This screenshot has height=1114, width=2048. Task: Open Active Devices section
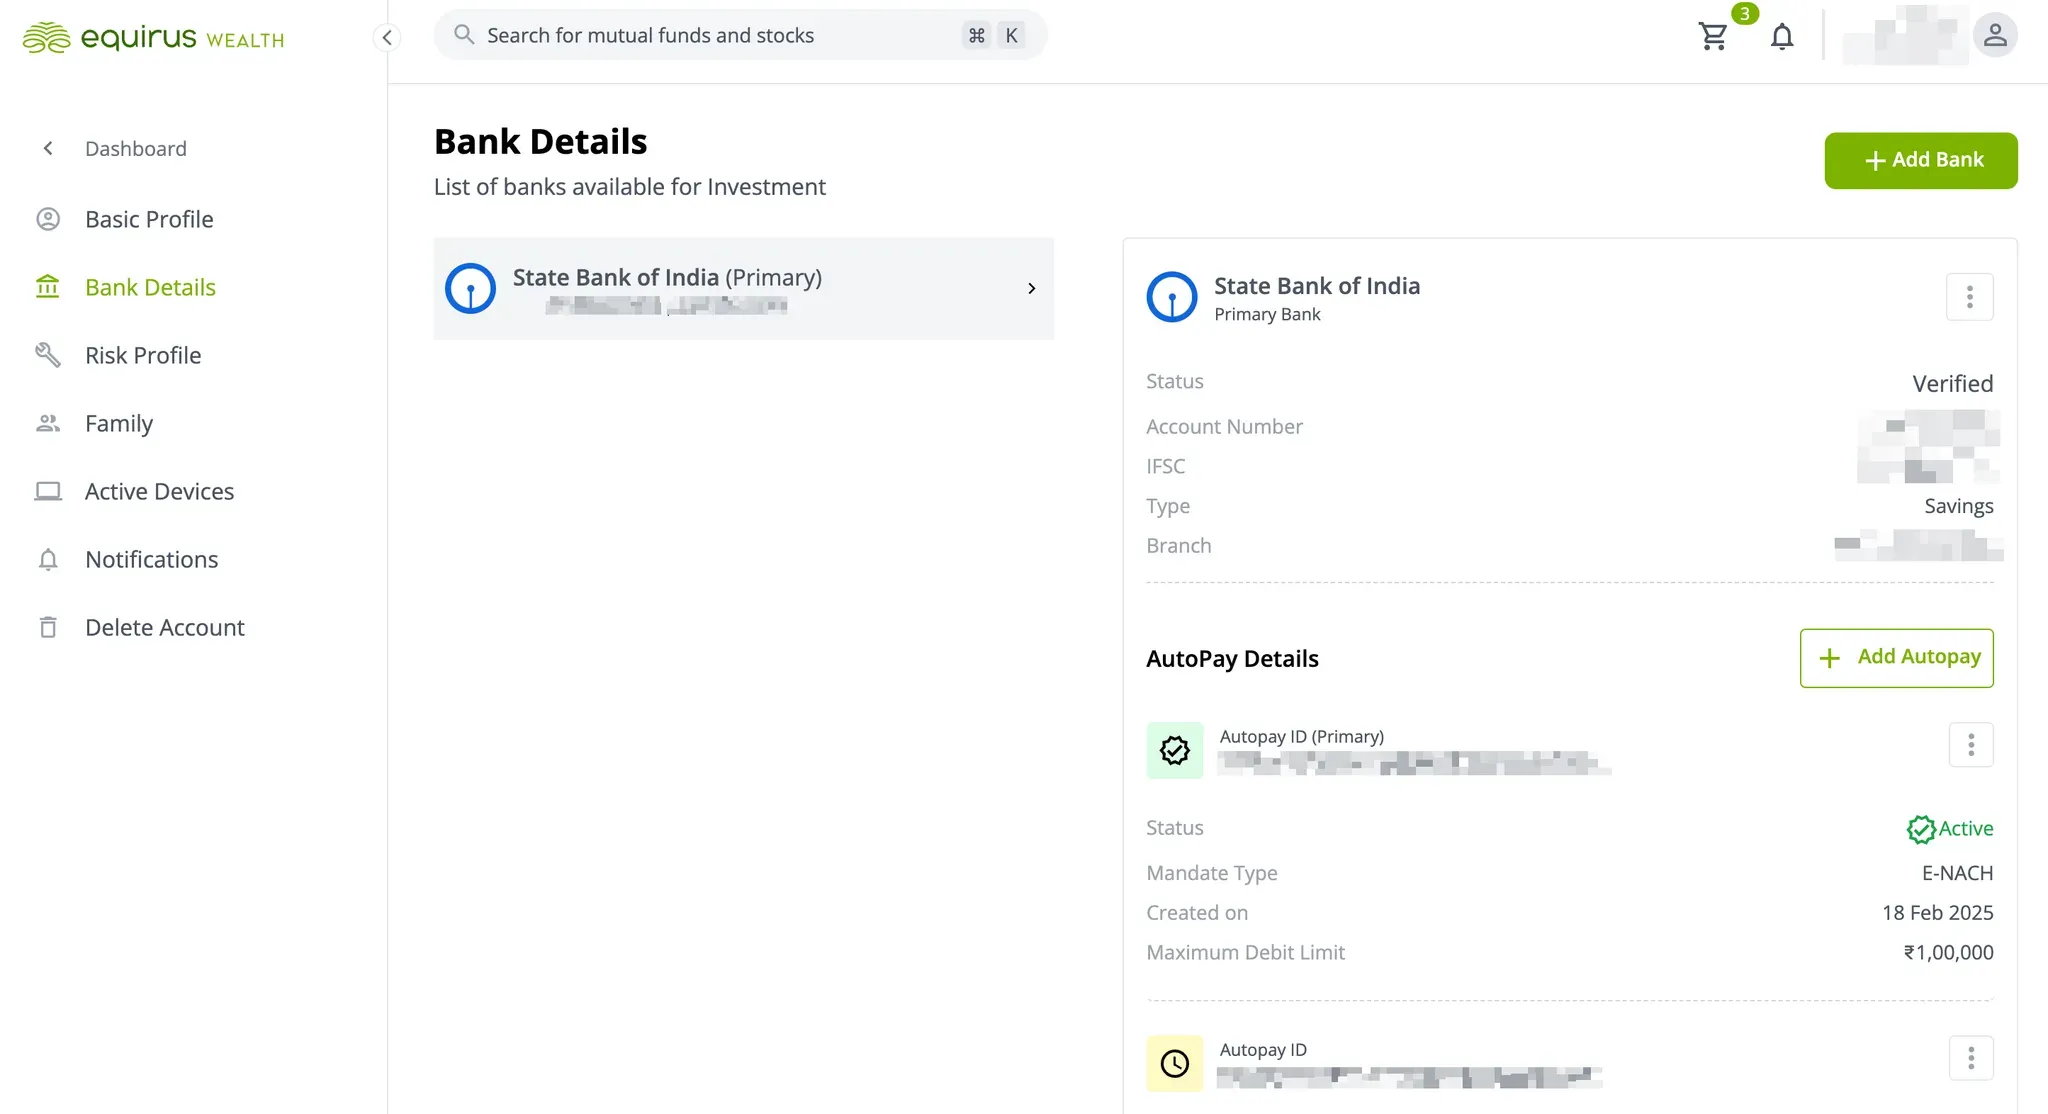point(159,491)
